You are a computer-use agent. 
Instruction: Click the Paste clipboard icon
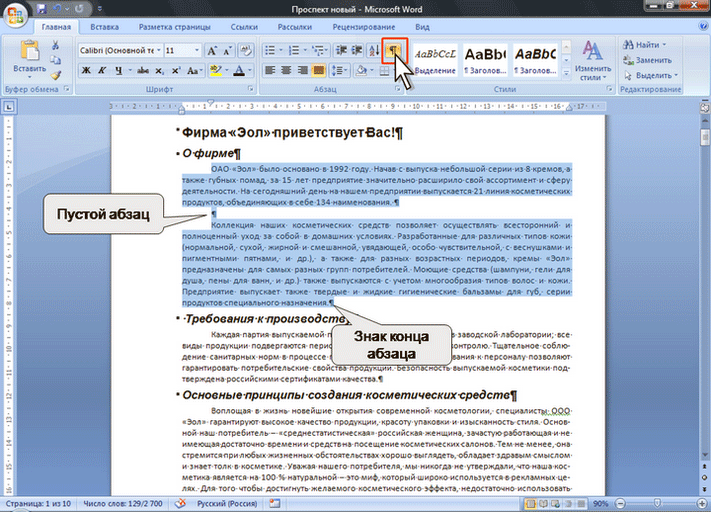(x=29, y=51)
